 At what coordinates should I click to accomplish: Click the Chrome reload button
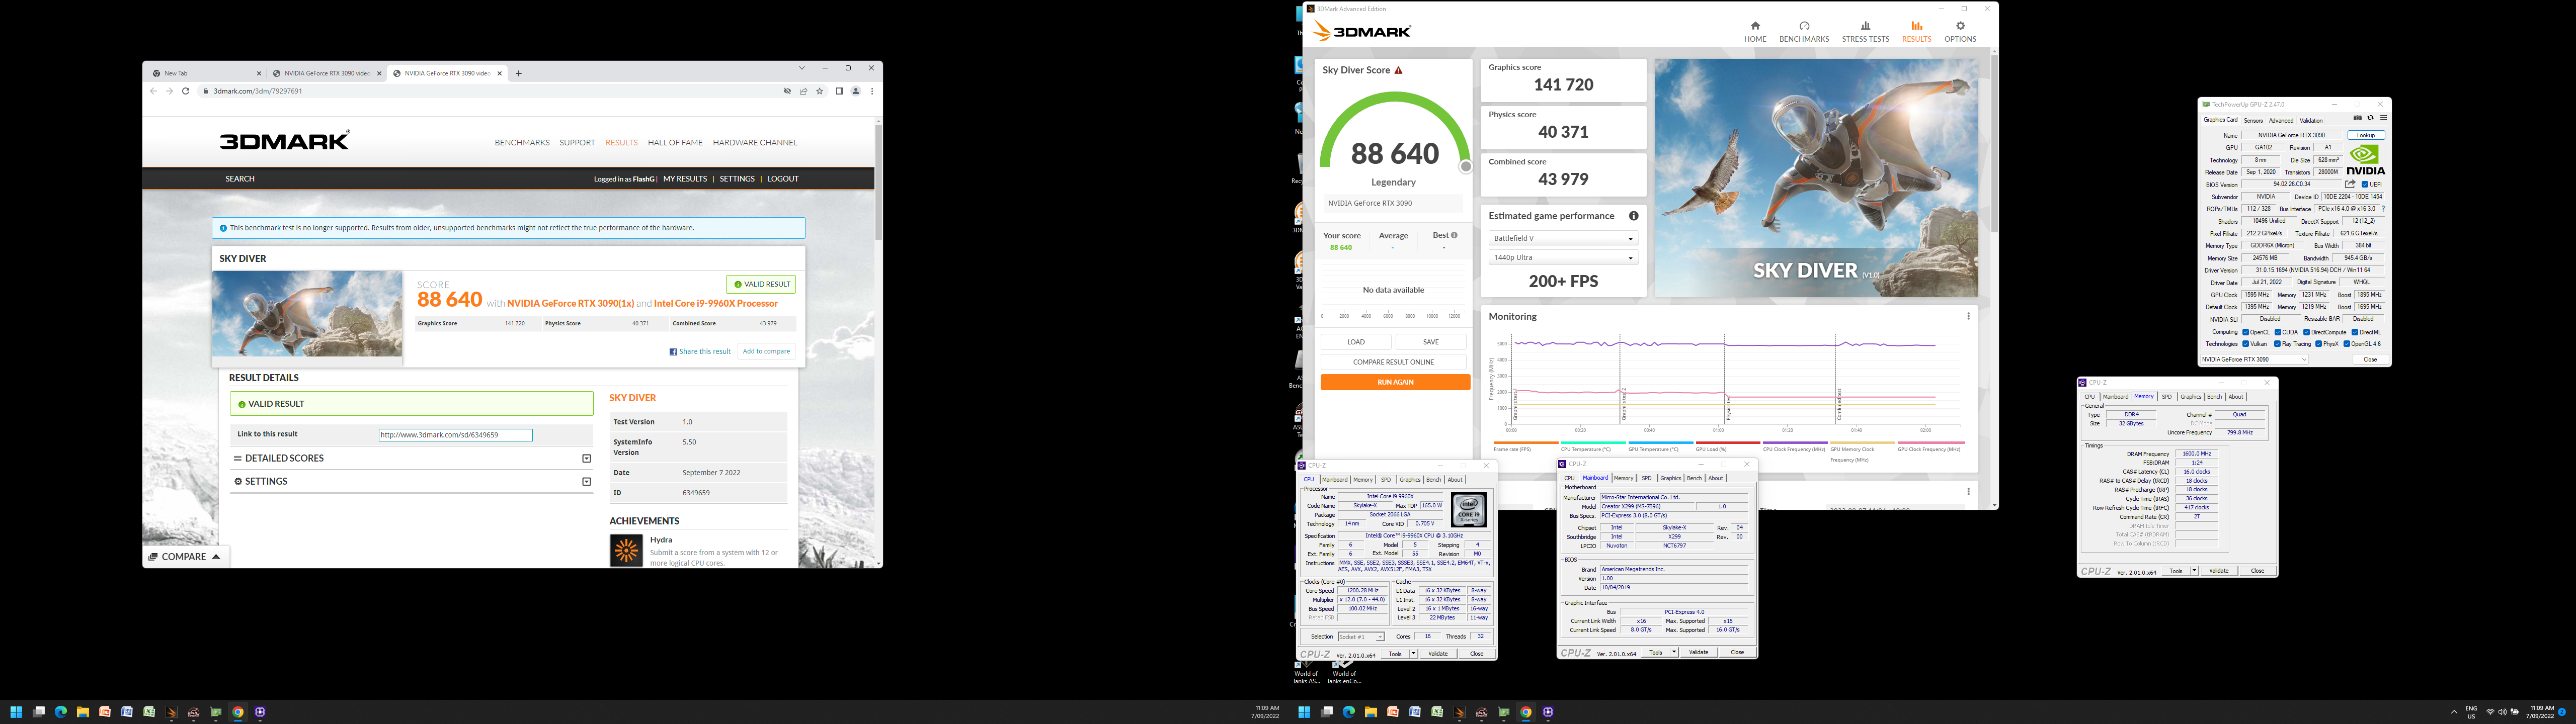185,91
